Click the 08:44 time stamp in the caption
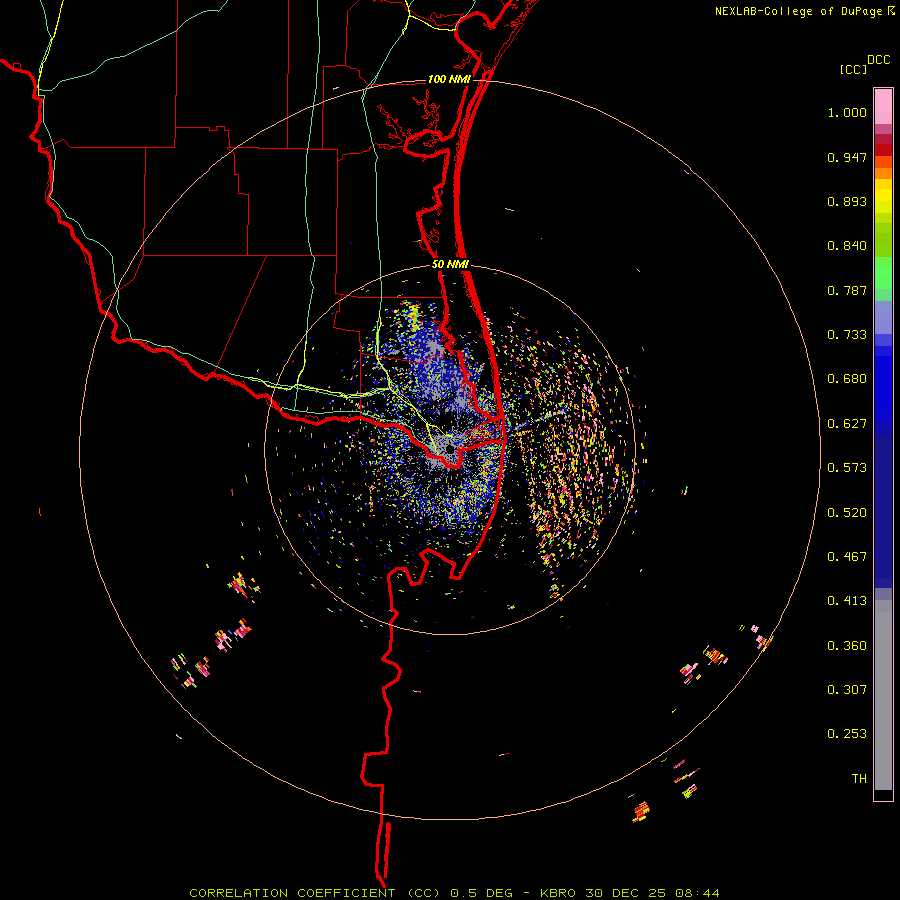 (697, 893)
